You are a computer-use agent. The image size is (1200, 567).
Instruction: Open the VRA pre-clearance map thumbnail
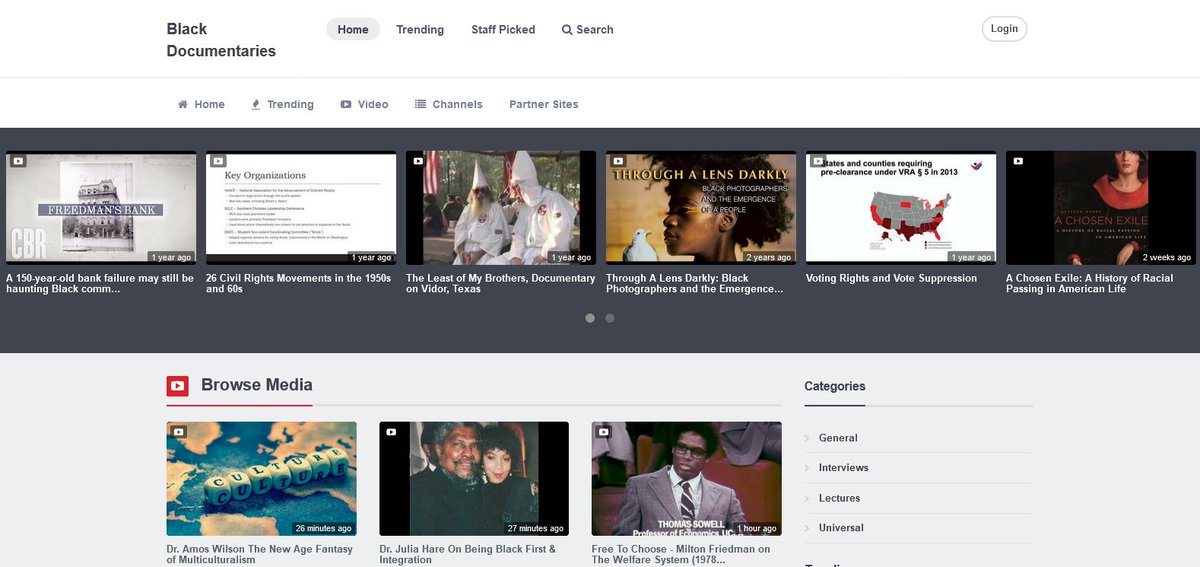pyautogui.click(x=901, y=208)
